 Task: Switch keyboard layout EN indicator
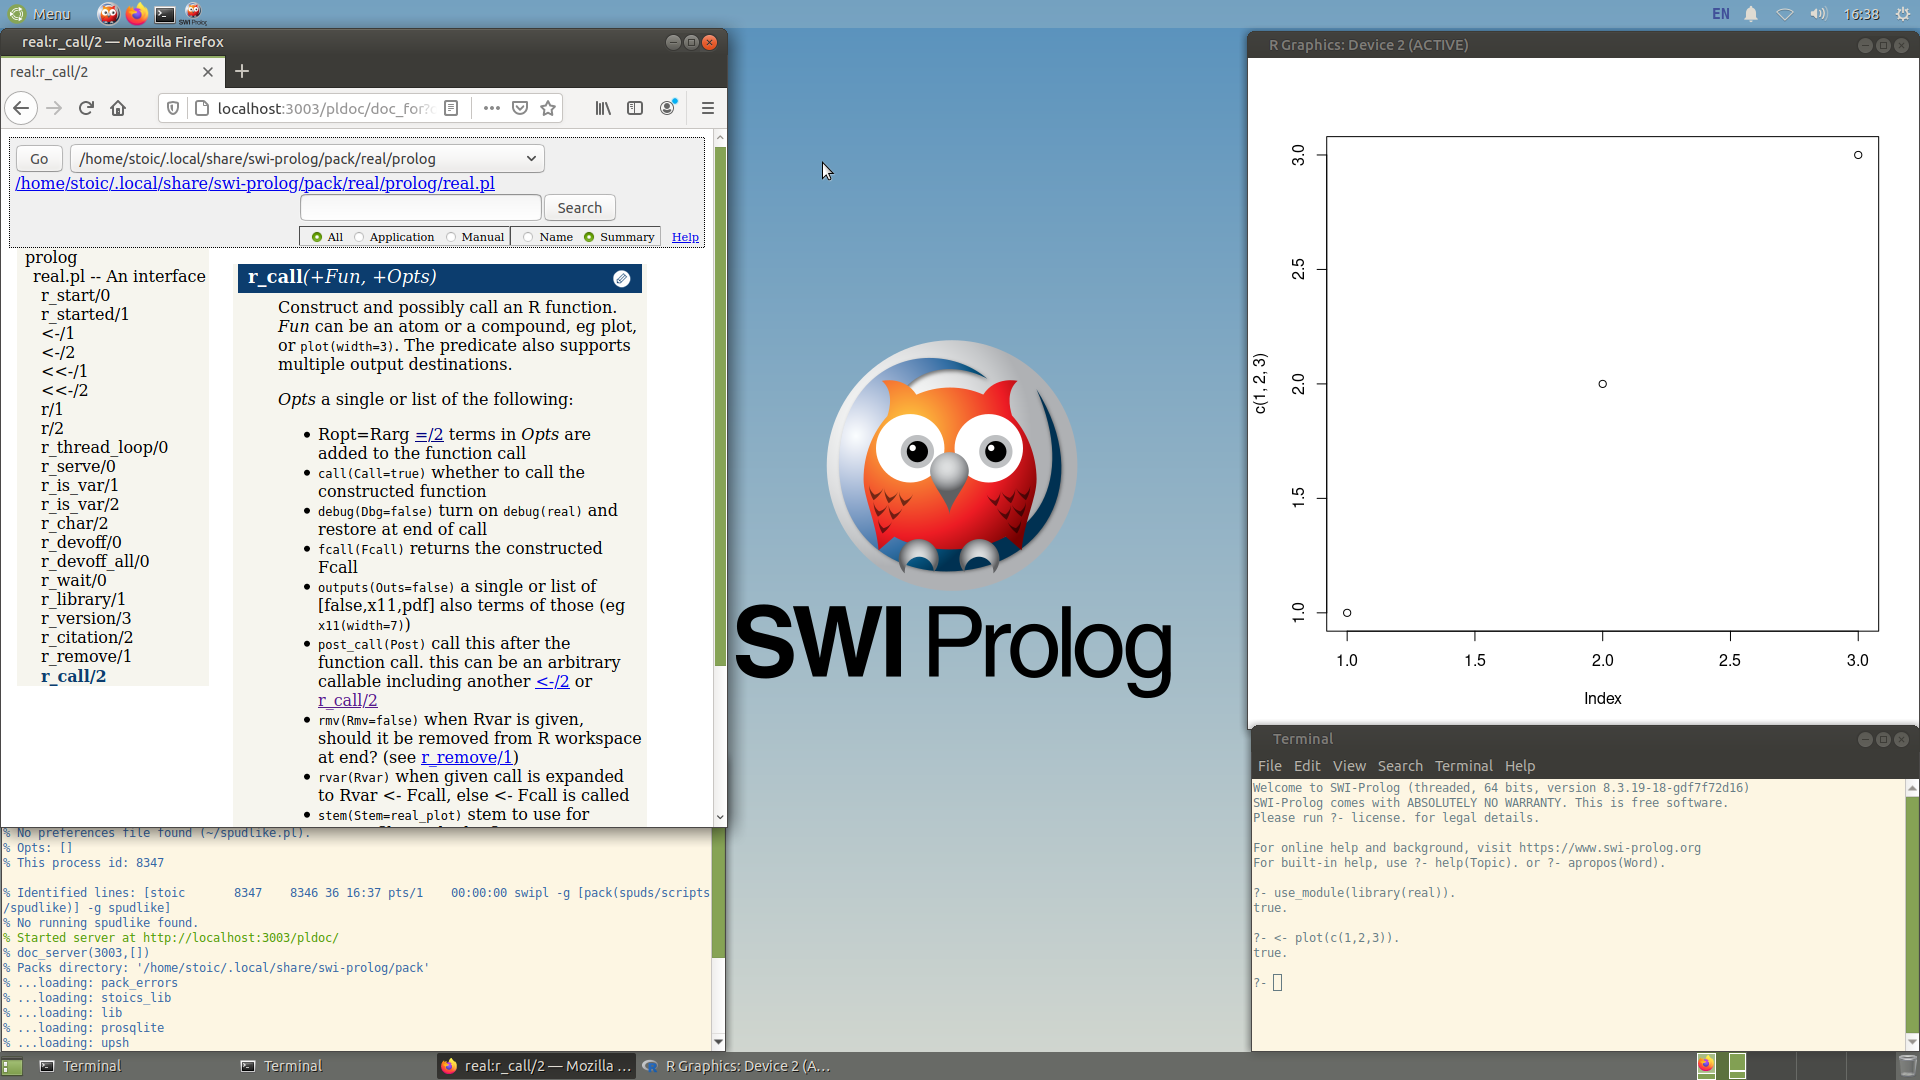[x=1721, y=14]
